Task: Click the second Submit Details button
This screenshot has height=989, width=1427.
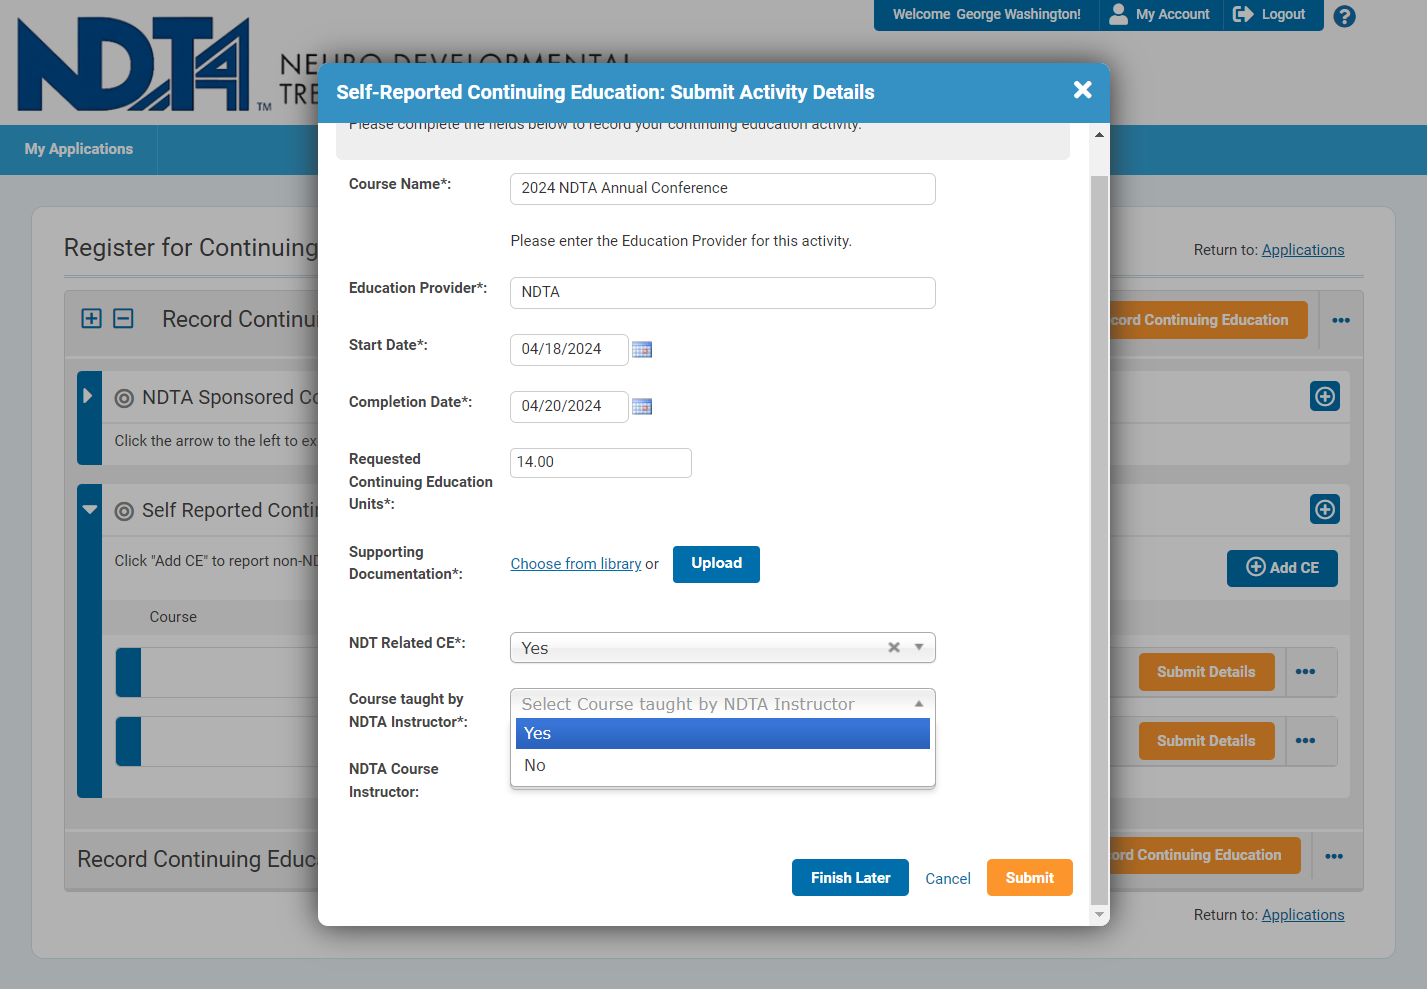Action: 1206,741
